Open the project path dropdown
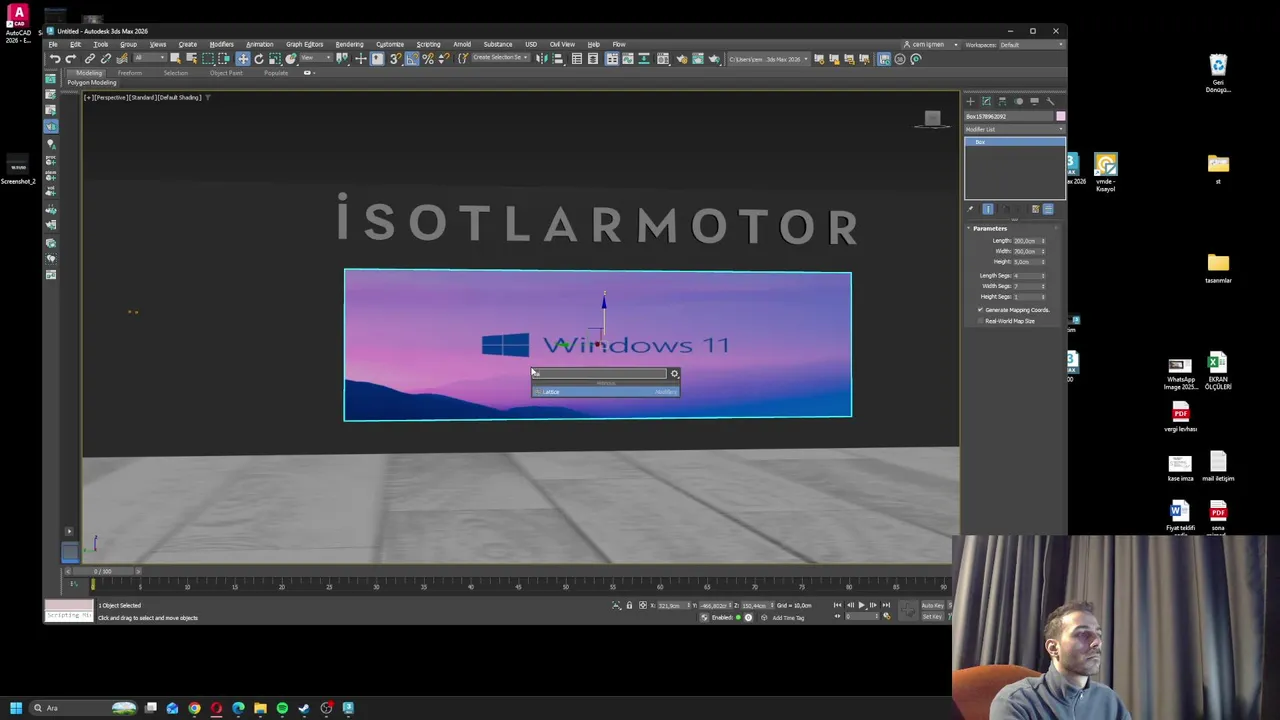Viewport: 1280px width, 720px height. point(768,58)
